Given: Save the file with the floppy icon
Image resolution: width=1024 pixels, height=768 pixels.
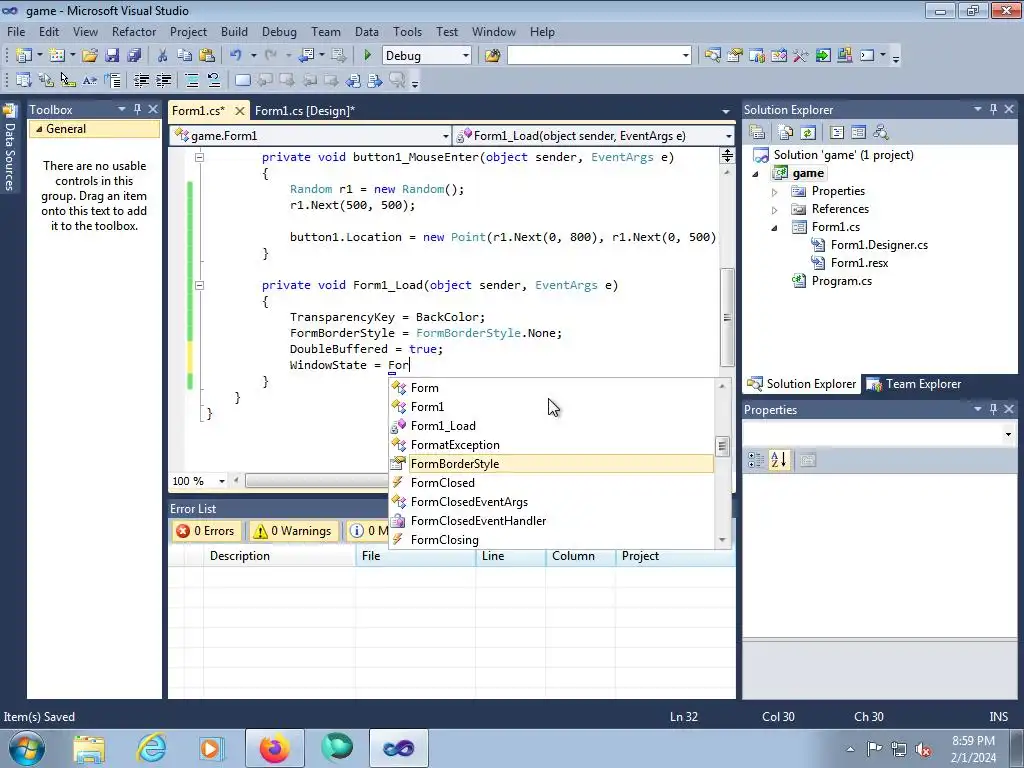Looking at the screenshot, I should 112,56.
